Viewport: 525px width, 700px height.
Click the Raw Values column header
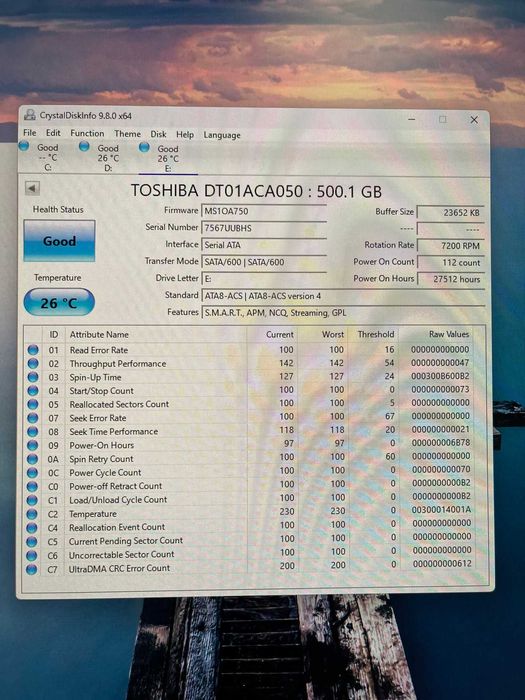(449, 334)
